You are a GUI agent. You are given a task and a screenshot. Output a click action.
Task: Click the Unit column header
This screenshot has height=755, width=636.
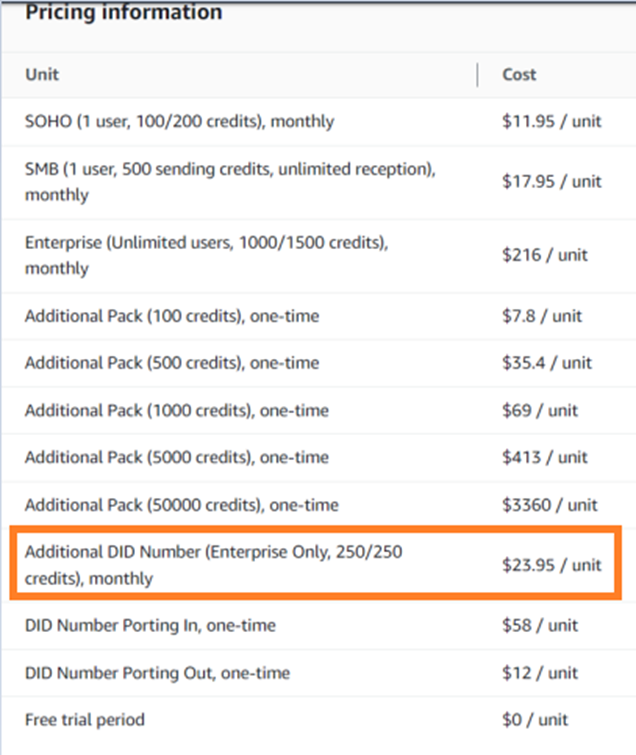42,75
